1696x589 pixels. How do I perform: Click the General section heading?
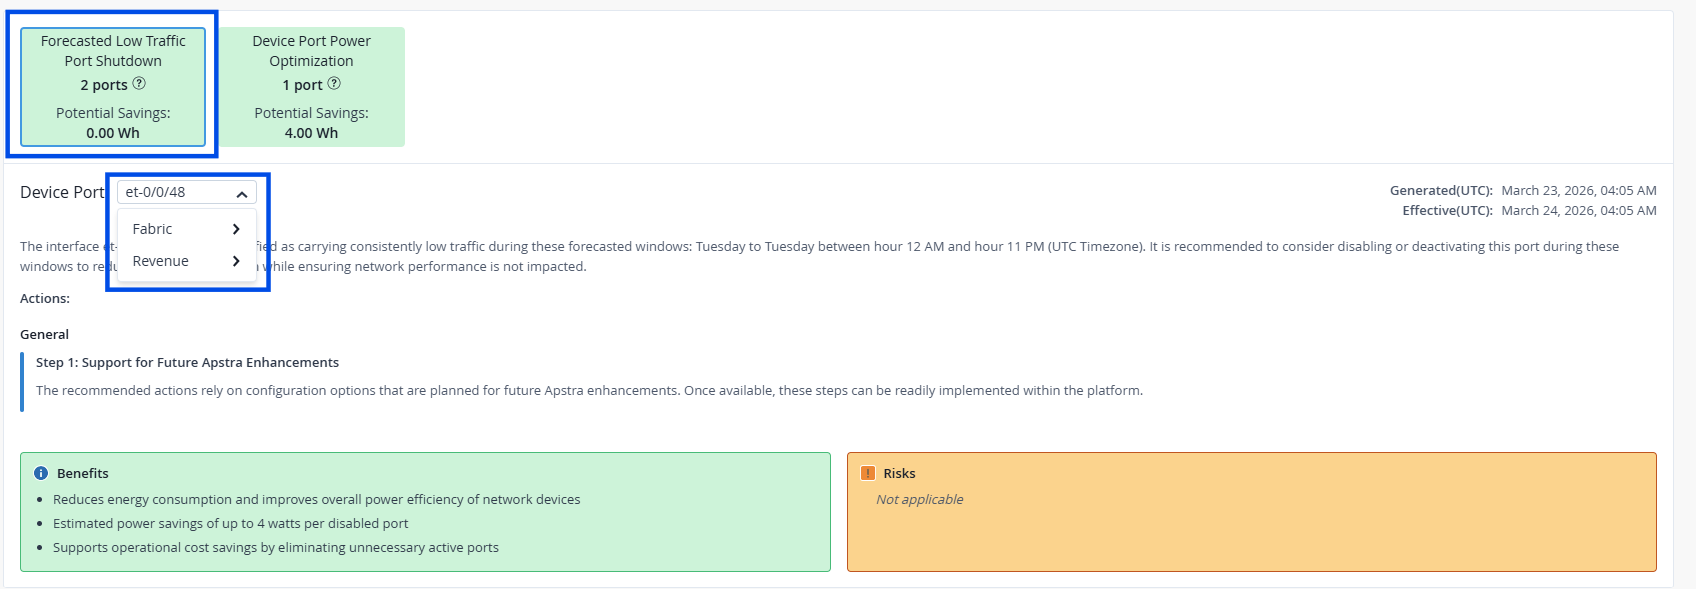(45, 334)
